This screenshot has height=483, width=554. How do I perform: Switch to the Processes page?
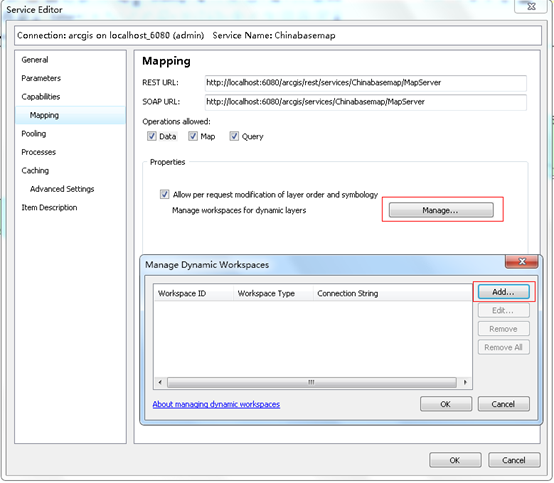pos(39,152)
